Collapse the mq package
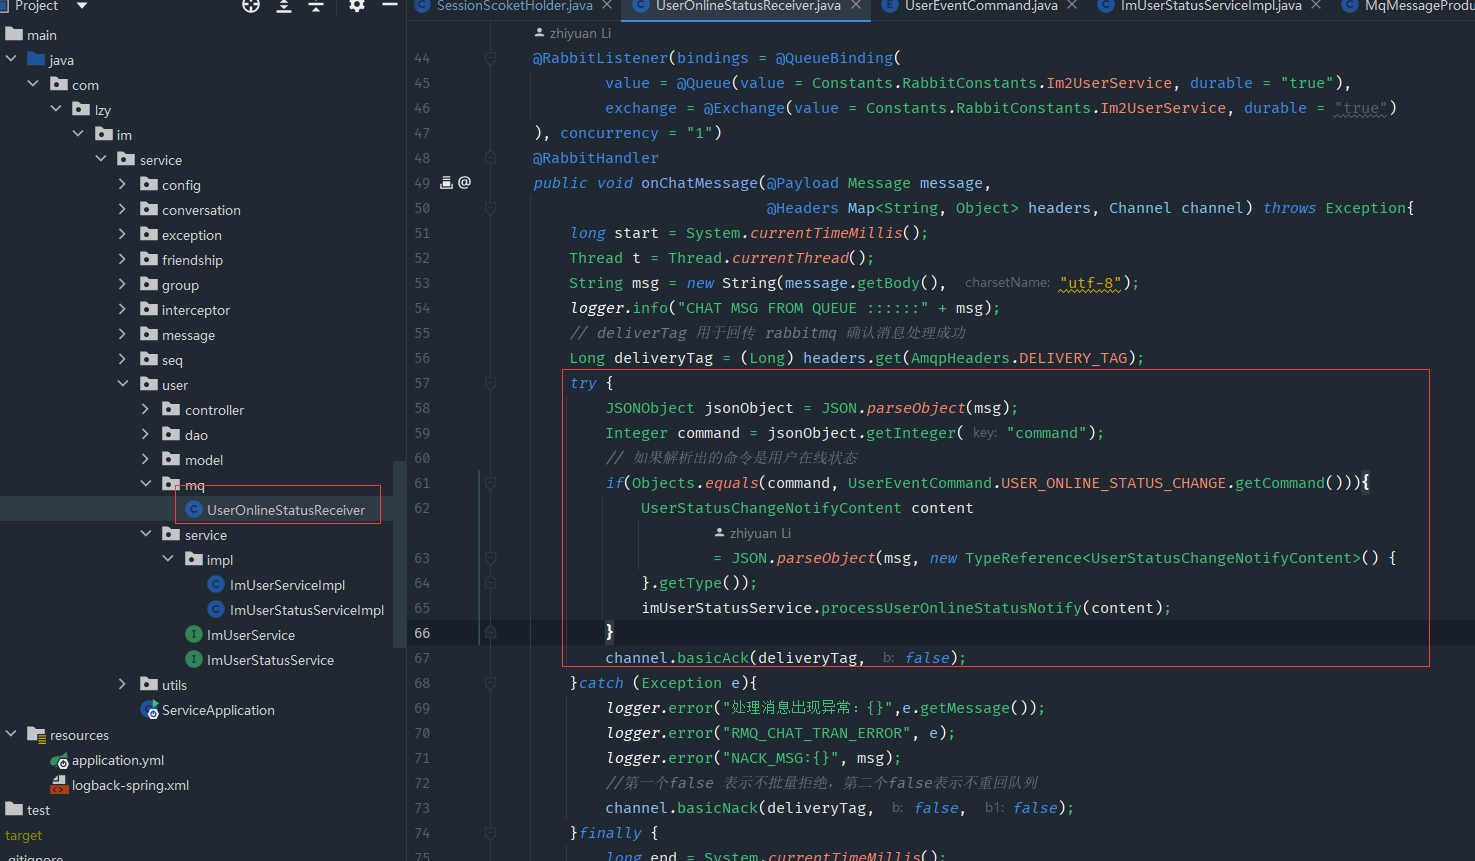 145,484
